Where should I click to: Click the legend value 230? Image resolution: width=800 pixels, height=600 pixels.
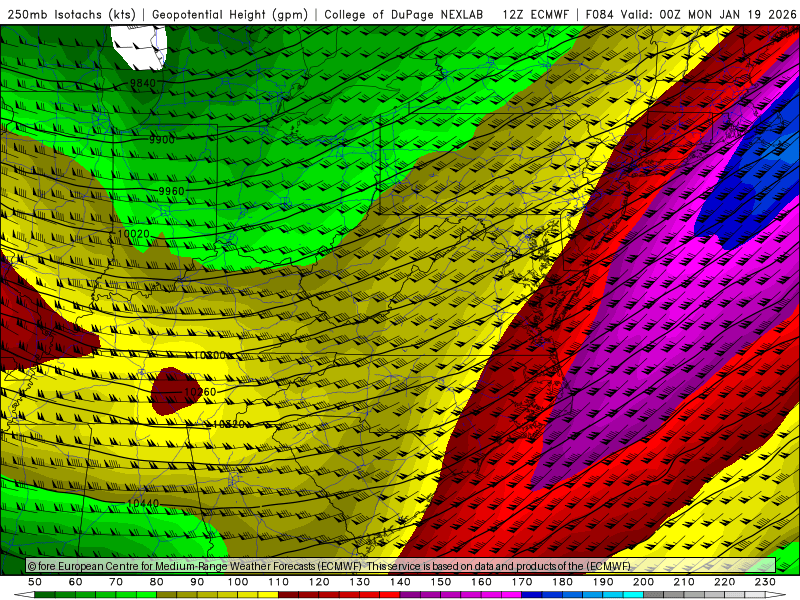765,582
